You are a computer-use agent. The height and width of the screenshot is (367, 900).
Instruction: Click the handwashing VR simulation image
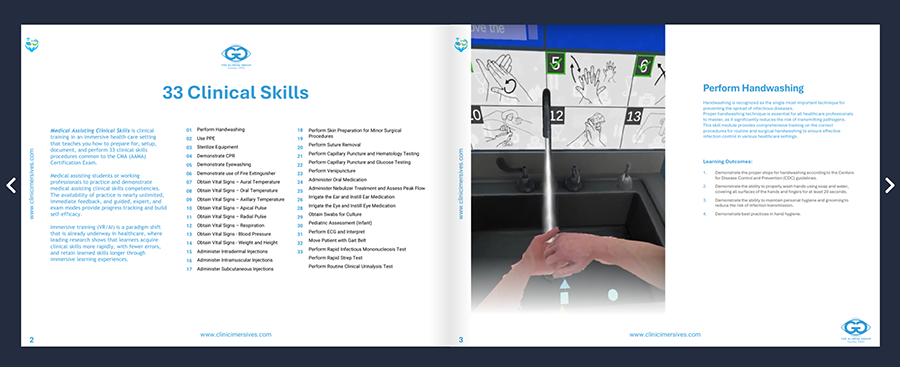click(x=568, y=169)
